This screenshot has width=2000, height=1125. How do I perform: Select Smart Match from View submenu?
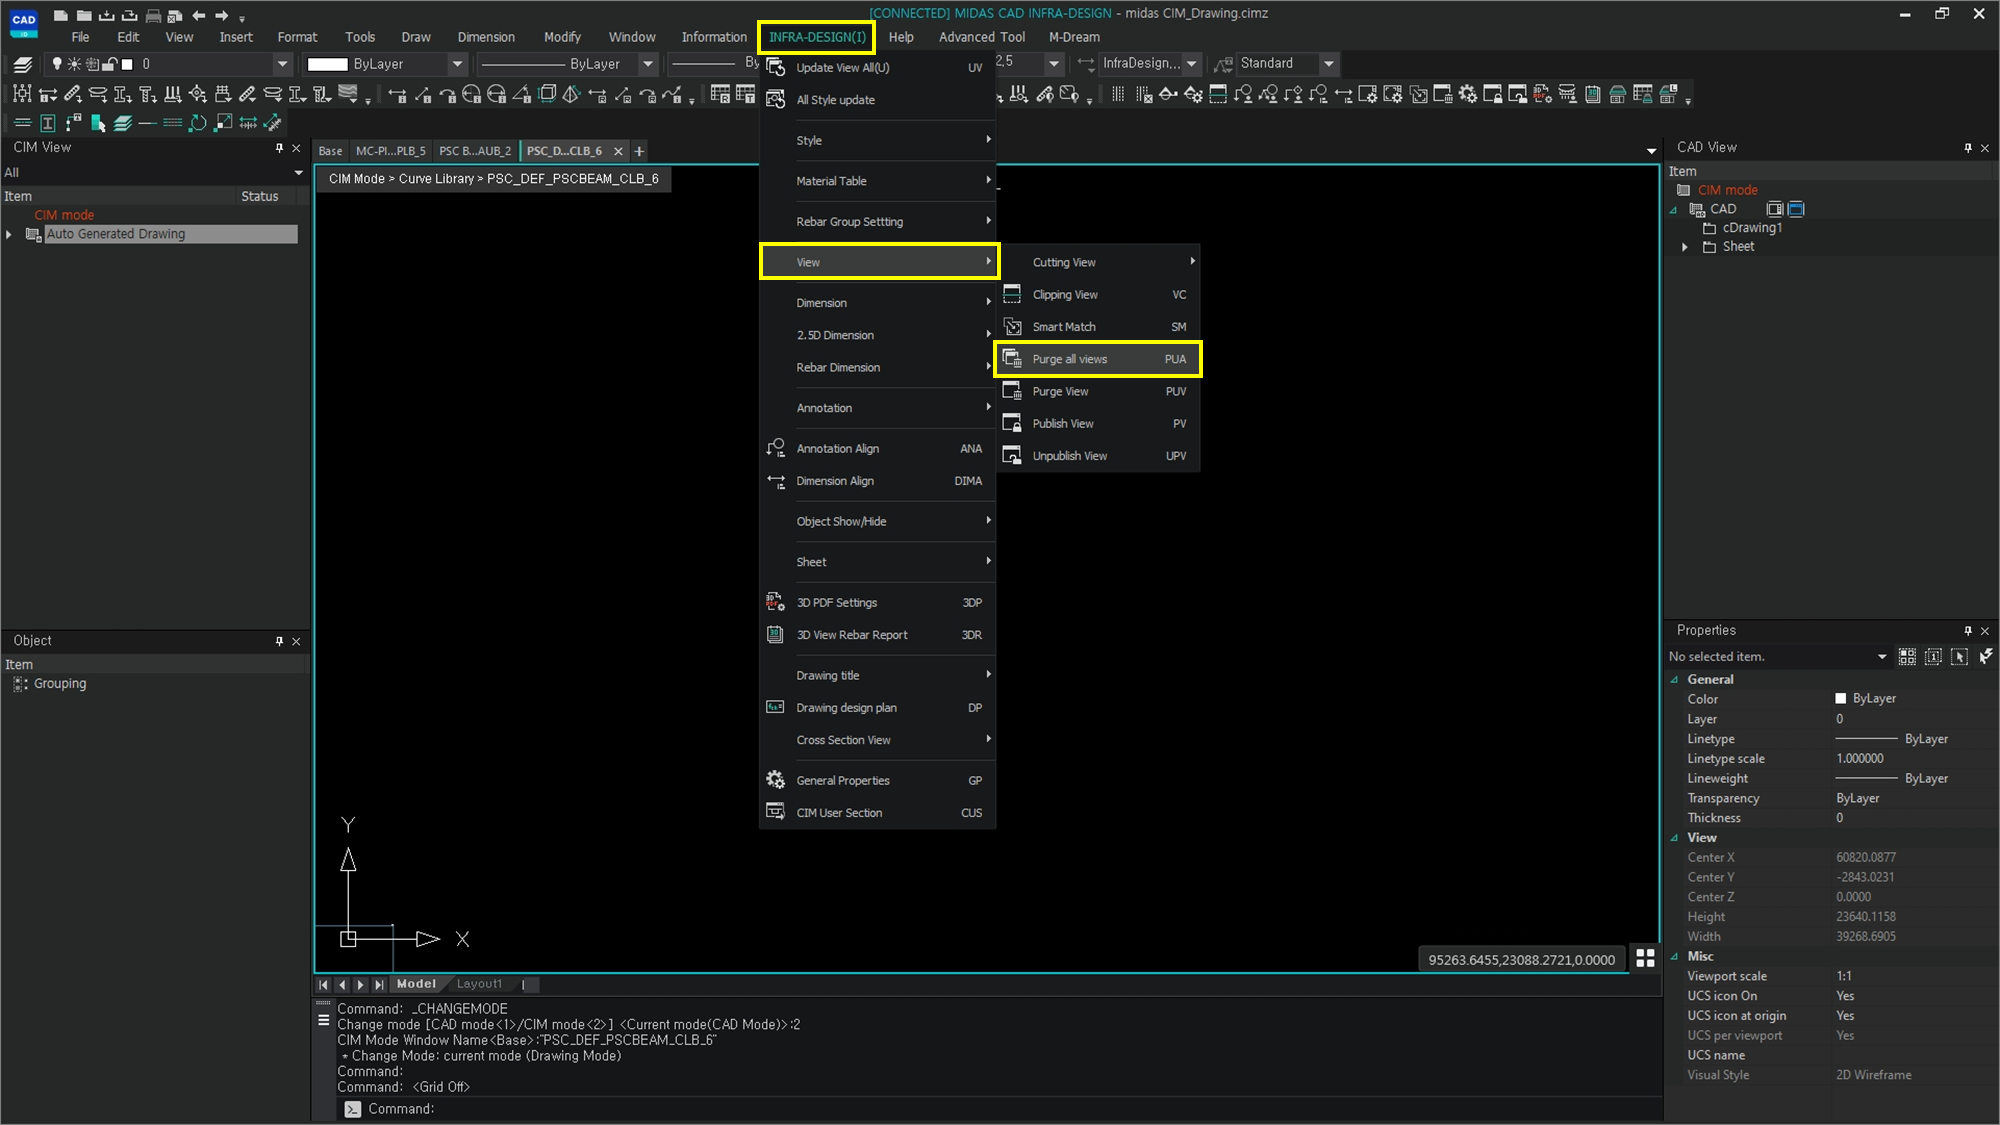point(1098,327)
